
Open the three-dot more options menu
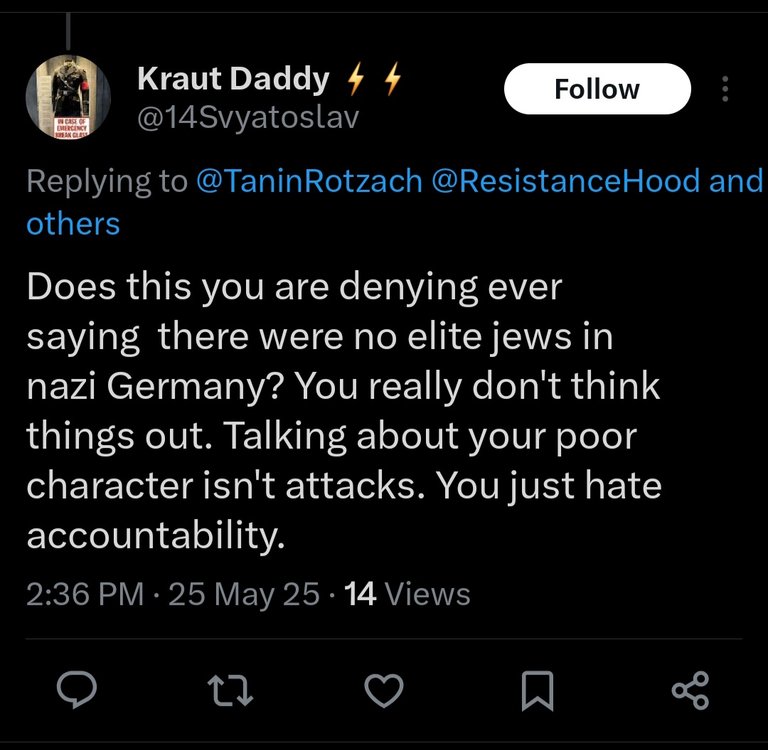(725, 89)
